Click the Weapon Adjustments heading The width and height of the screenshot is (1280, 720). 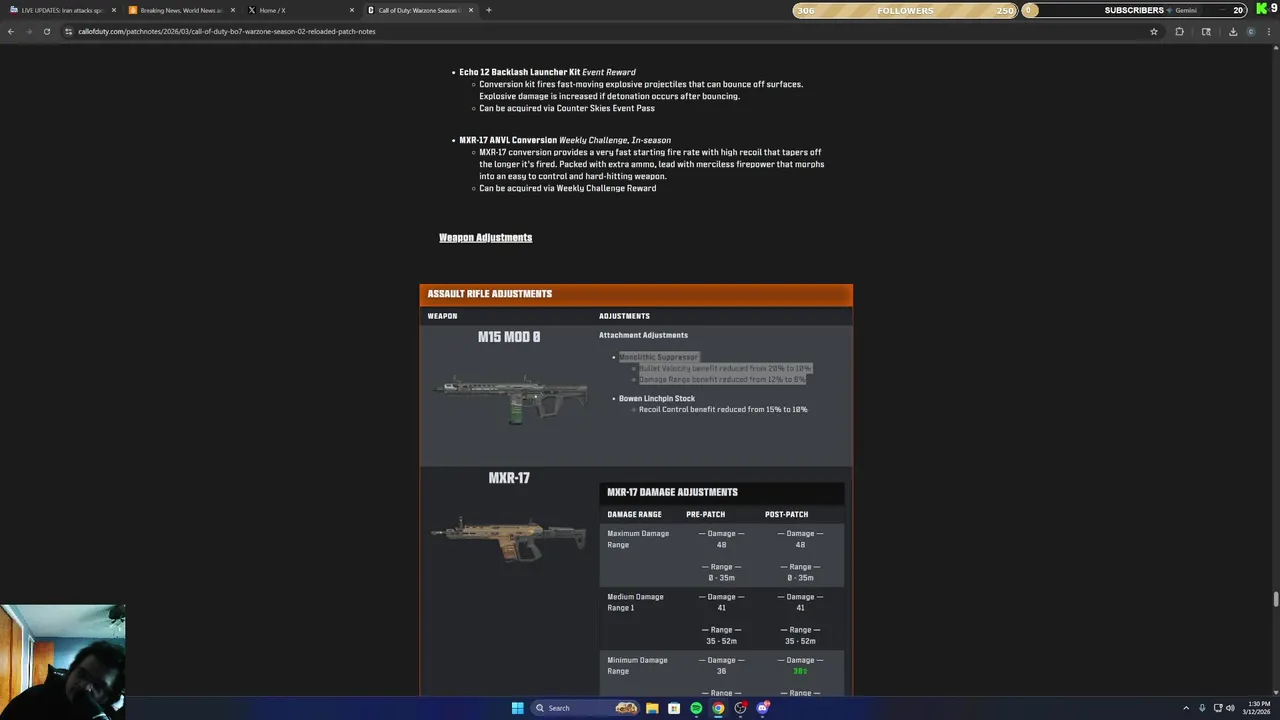[x=485, y=237]
